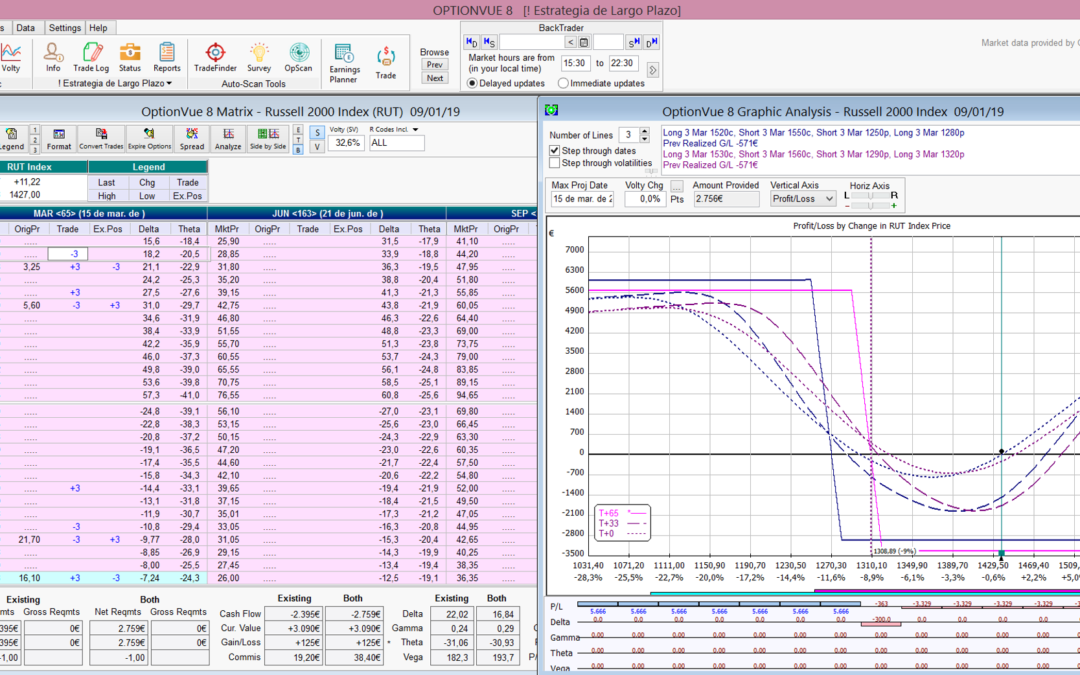1080x675 pixels.
Task: Click the Info toolbar icon
Action: pyautogui.click(x=53, y=57)
